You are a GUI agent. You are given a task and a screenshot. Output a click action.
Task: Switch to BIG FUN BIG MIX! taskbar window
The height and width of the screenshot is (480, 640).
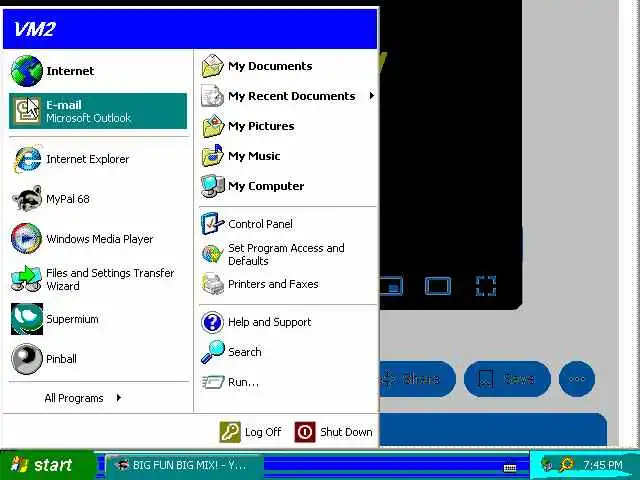tap(184, 465)
